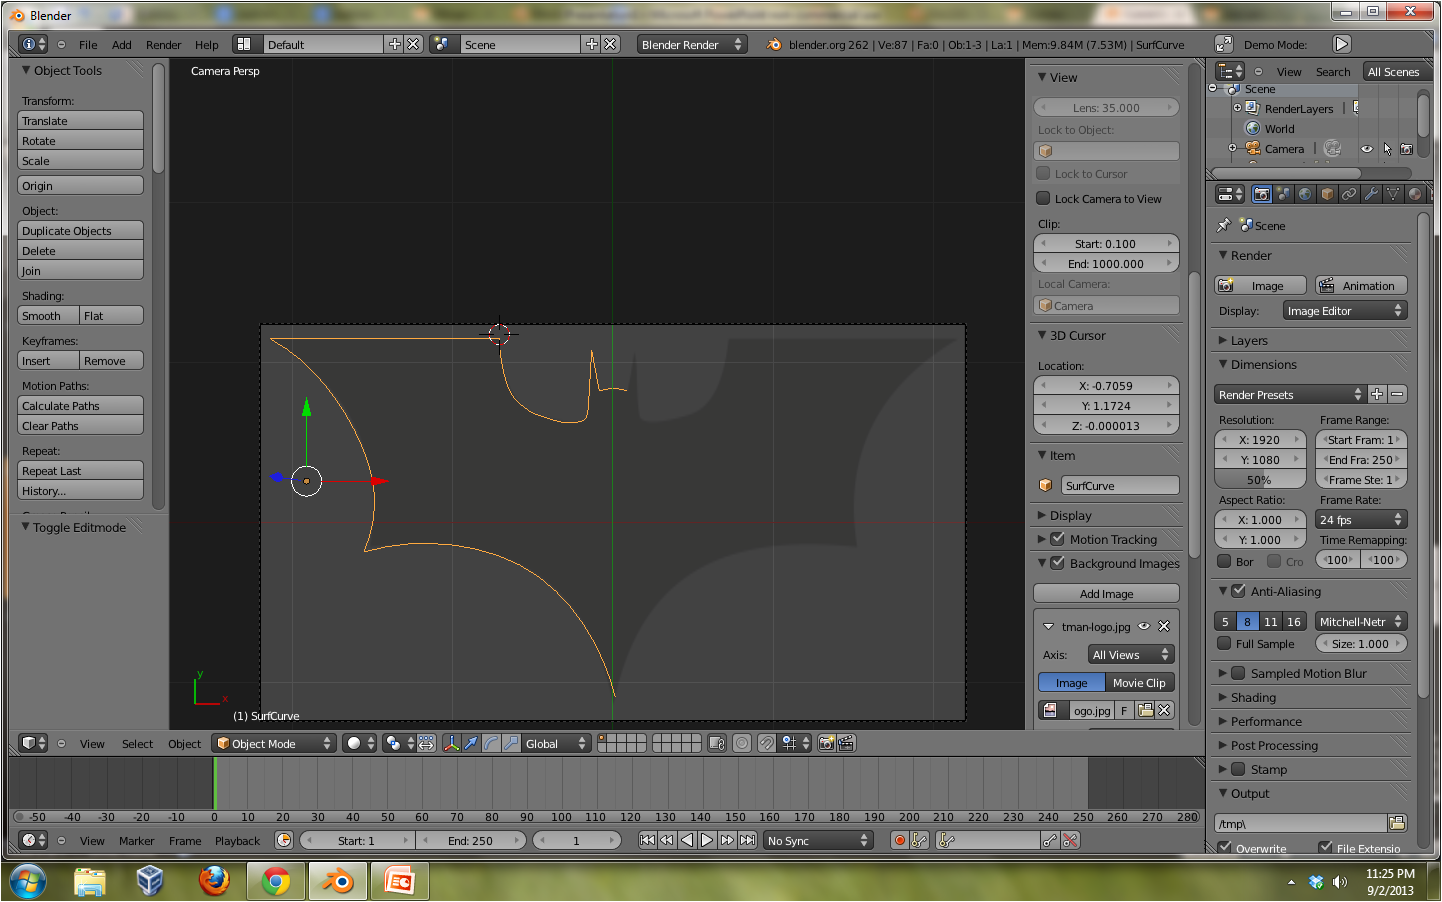Image resolution: width=1442 pixels, height=902 pixels.
Task: Expand the Layers panel
Action: (x=1249, y=340)
